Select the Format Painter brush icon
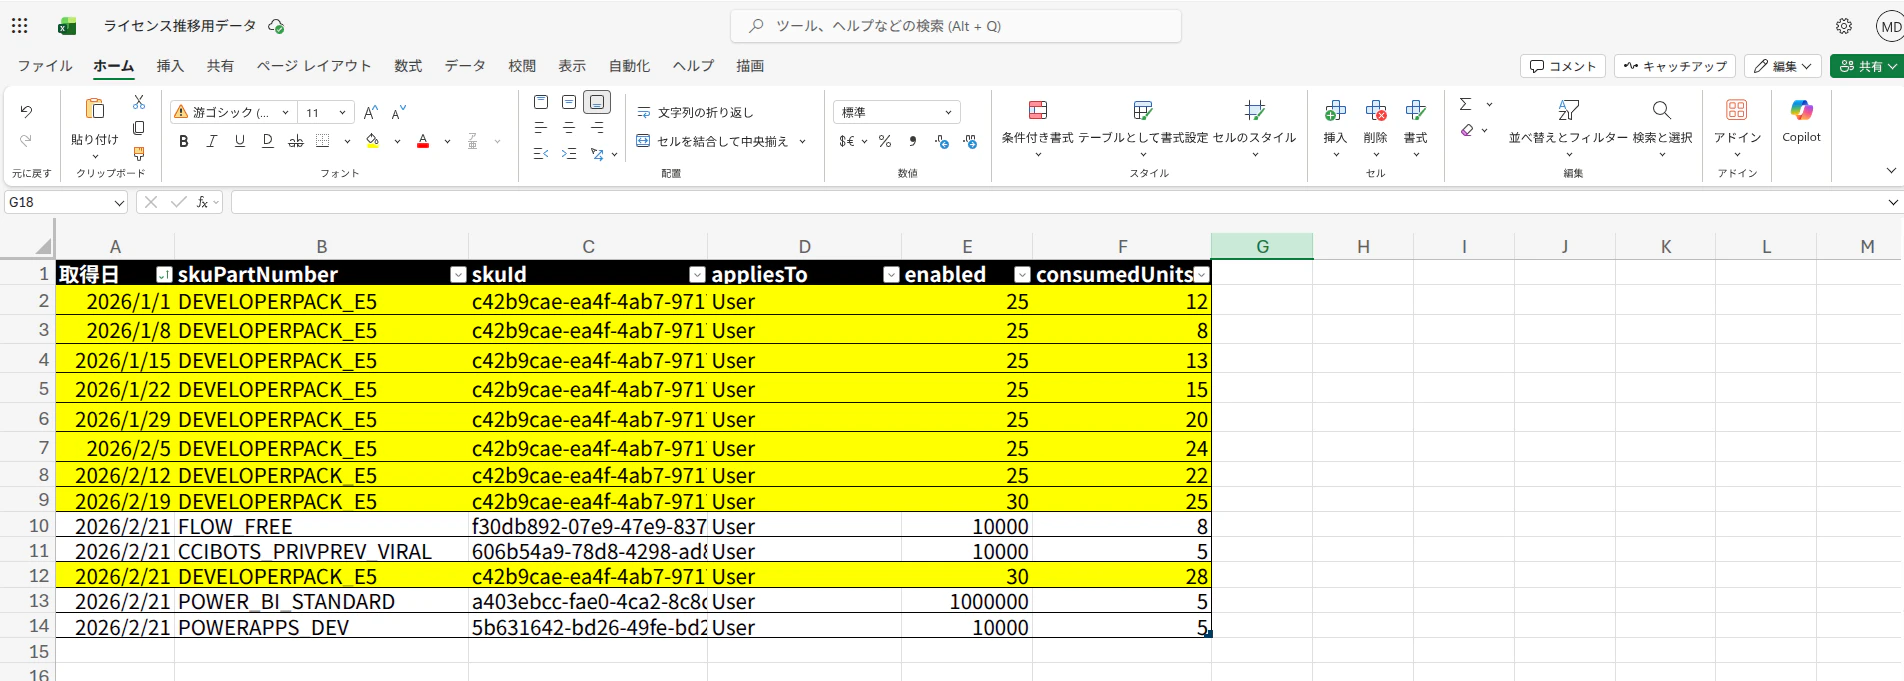Screen dimensions: 1904x681 click(x=139, y=154)
